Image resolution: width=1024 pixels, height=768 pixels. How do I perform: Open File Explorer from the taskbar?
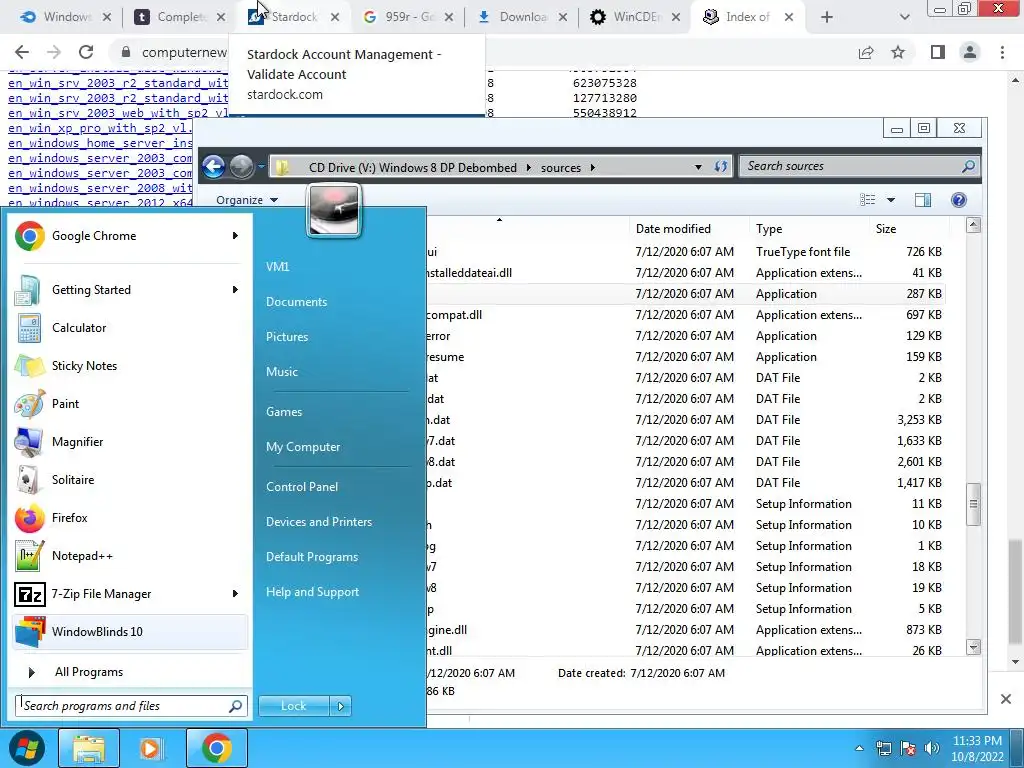click(x=89, y=748)
